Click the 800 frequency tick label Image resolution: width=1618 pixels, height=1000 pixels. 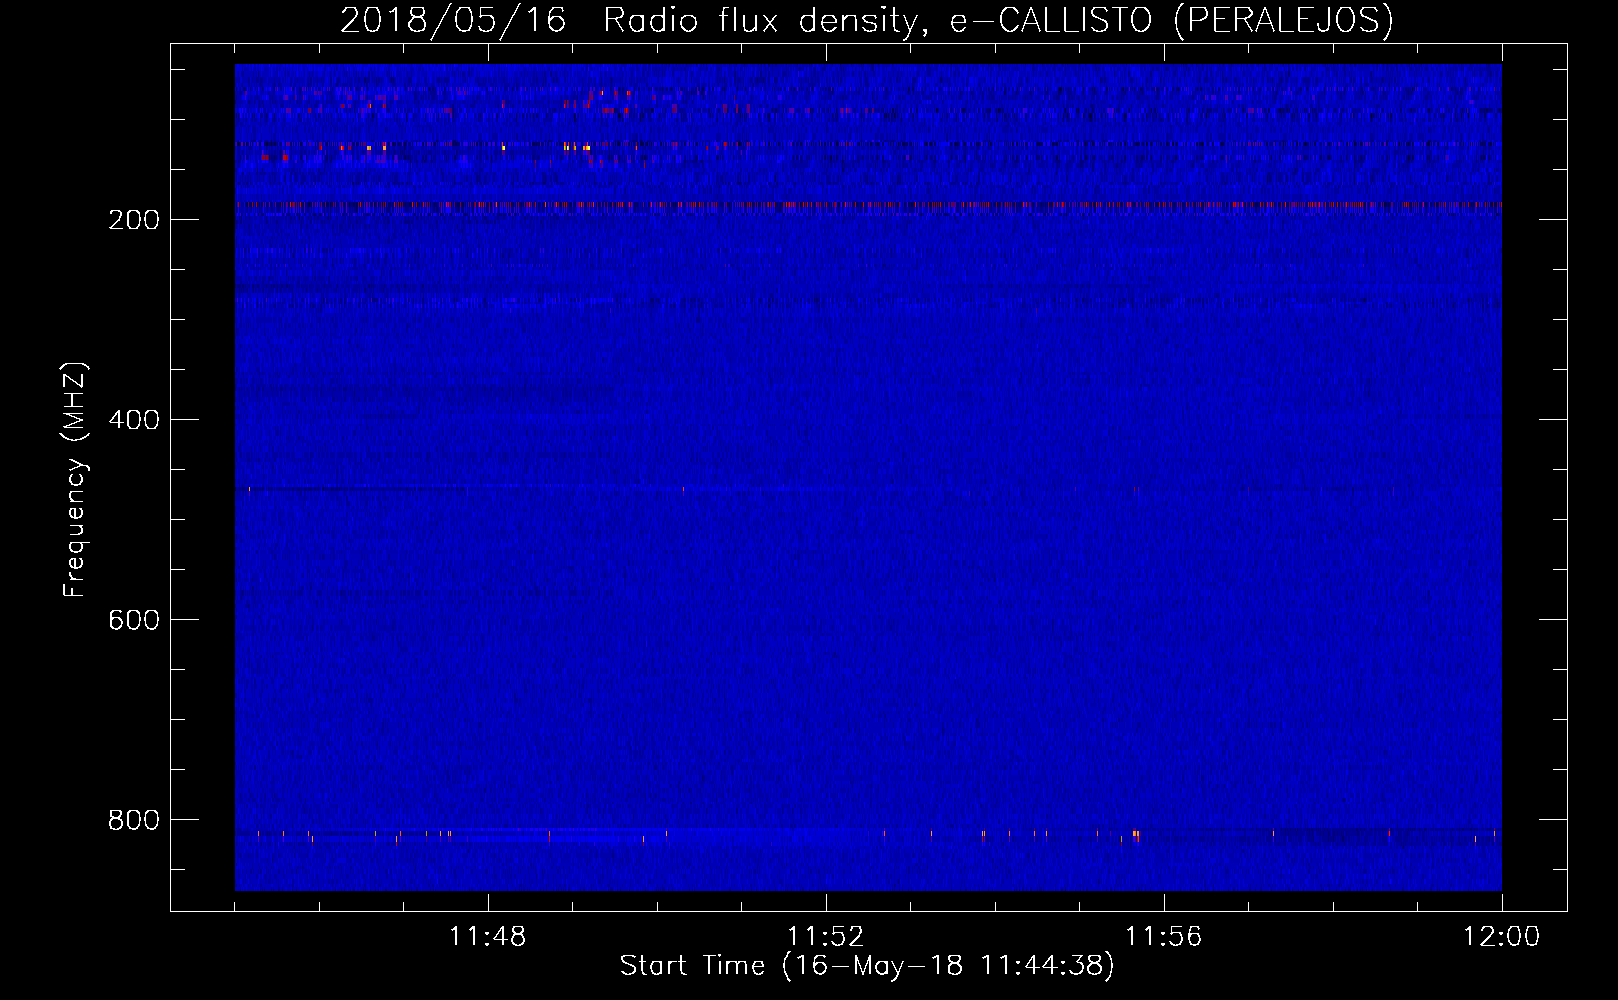[133, 820]
